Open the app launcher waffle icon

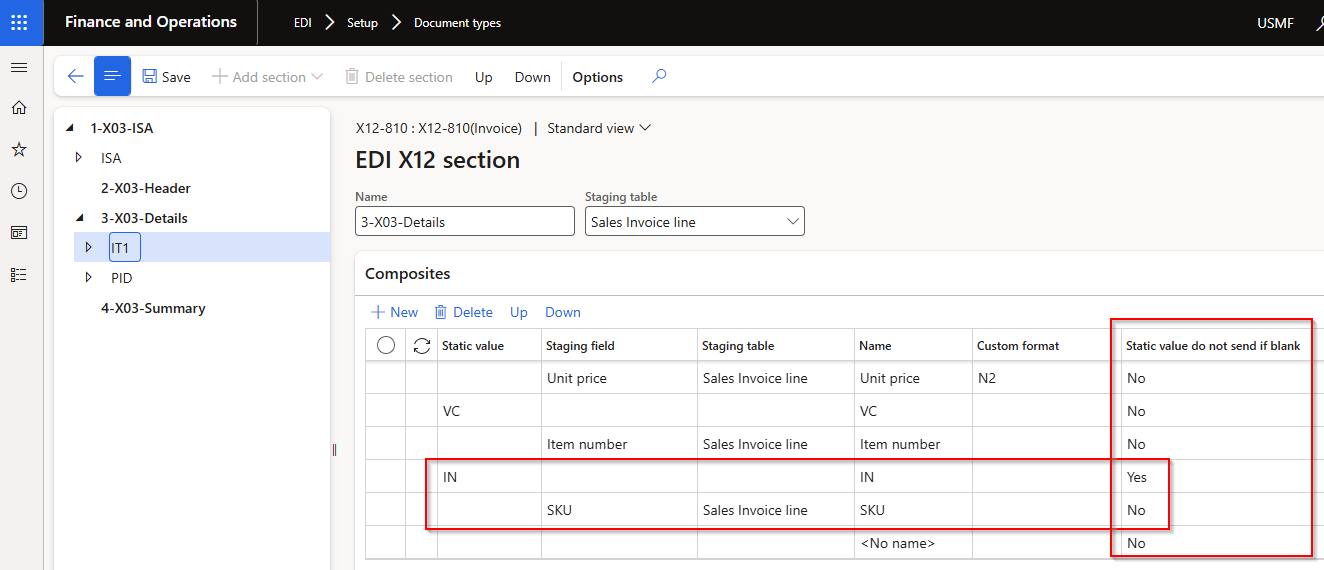pyautogui.click(x=19, y=22)
